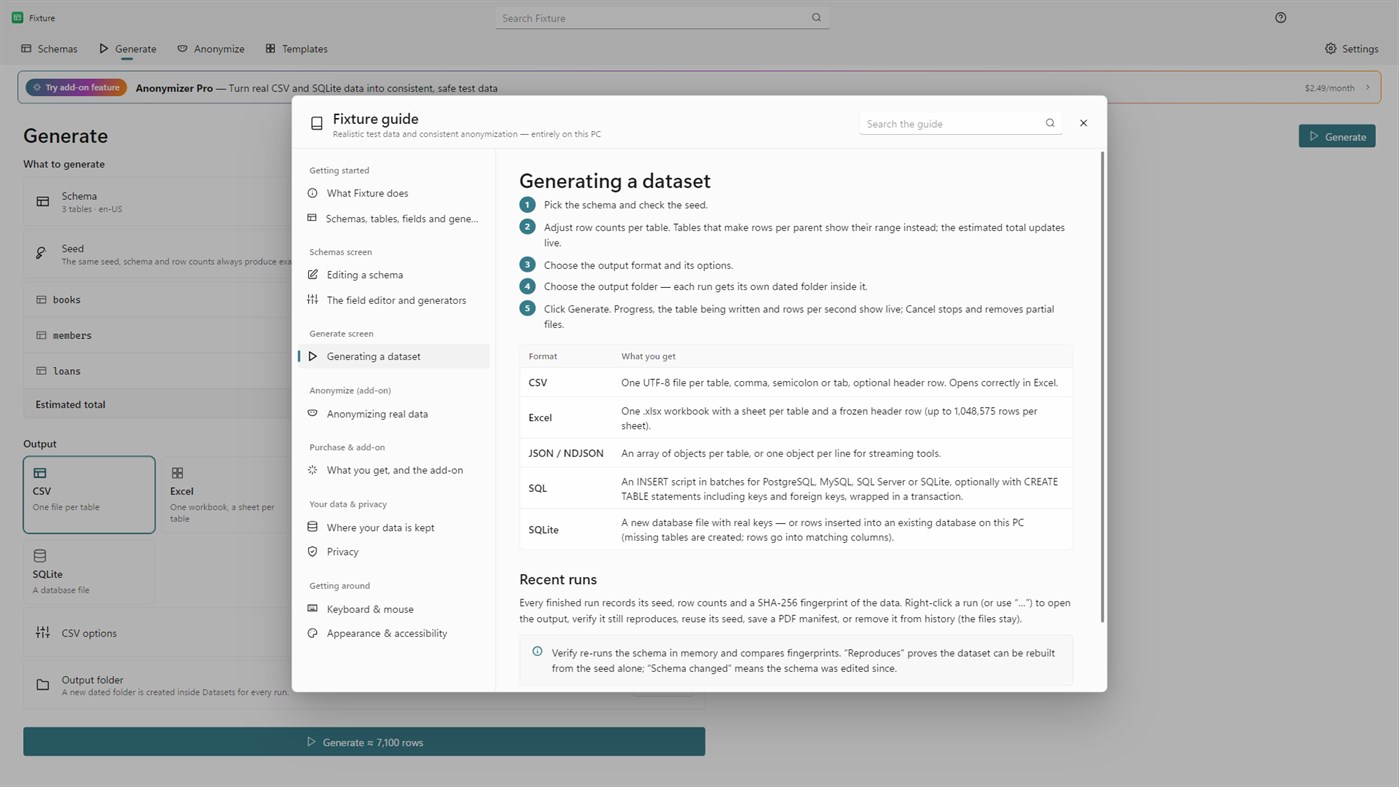
Task: Open 'Schemas, tables, fields and gene...' page
Action: pyautogui.click(x=394, y=218)
